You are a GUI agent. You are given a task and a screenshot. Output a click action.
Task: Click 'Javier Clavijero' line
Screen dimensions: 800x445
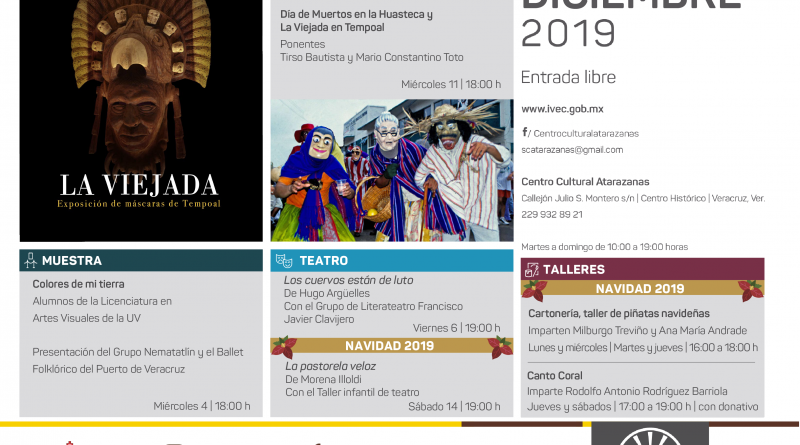click(319, 319)
